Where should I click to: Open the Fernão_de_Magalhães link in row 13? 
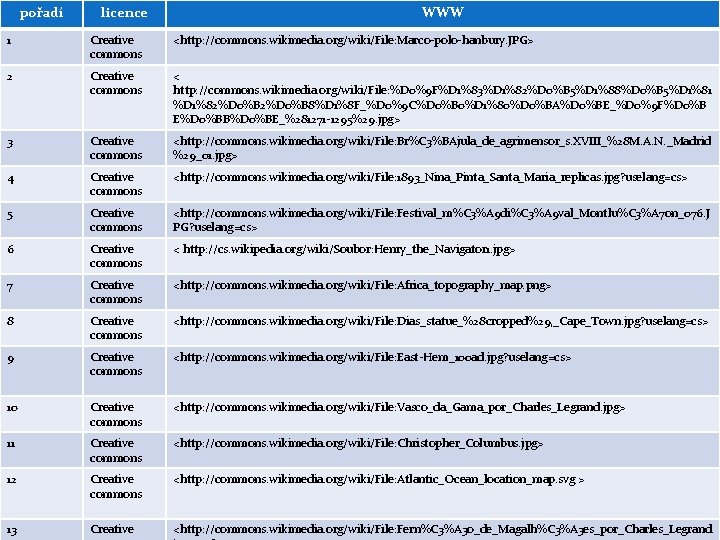click(443, 532)
